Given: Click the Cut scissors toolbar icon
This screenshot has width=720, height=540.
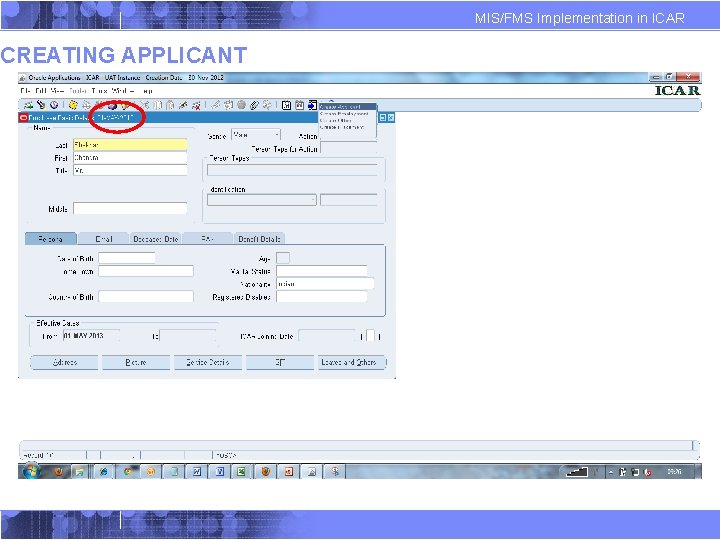Looking at the screenshot, I should pos(145,105).
